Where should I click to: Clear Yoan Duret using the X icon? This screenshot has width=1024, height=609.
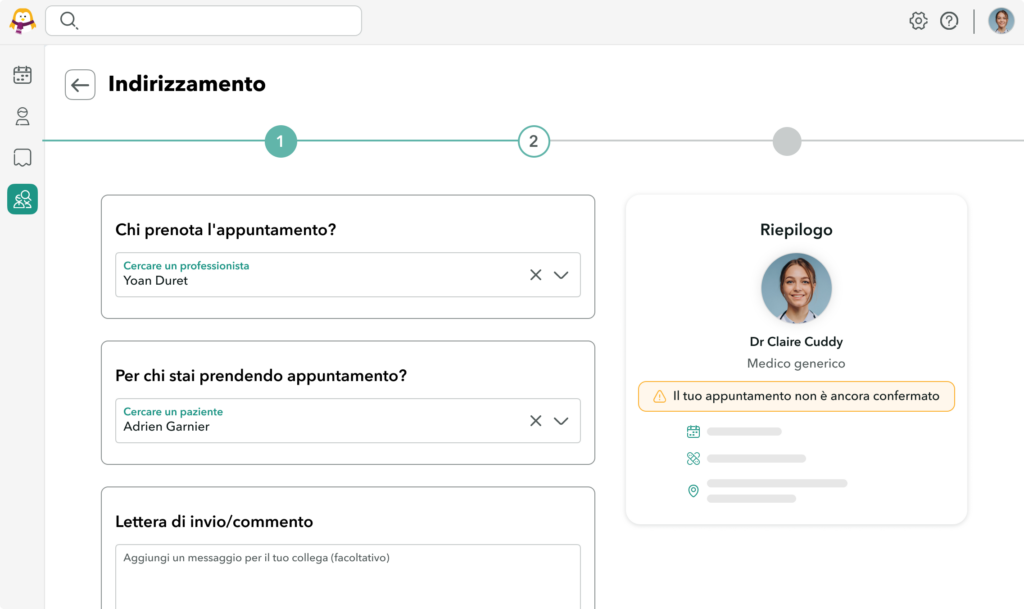(x=536, y=275)
